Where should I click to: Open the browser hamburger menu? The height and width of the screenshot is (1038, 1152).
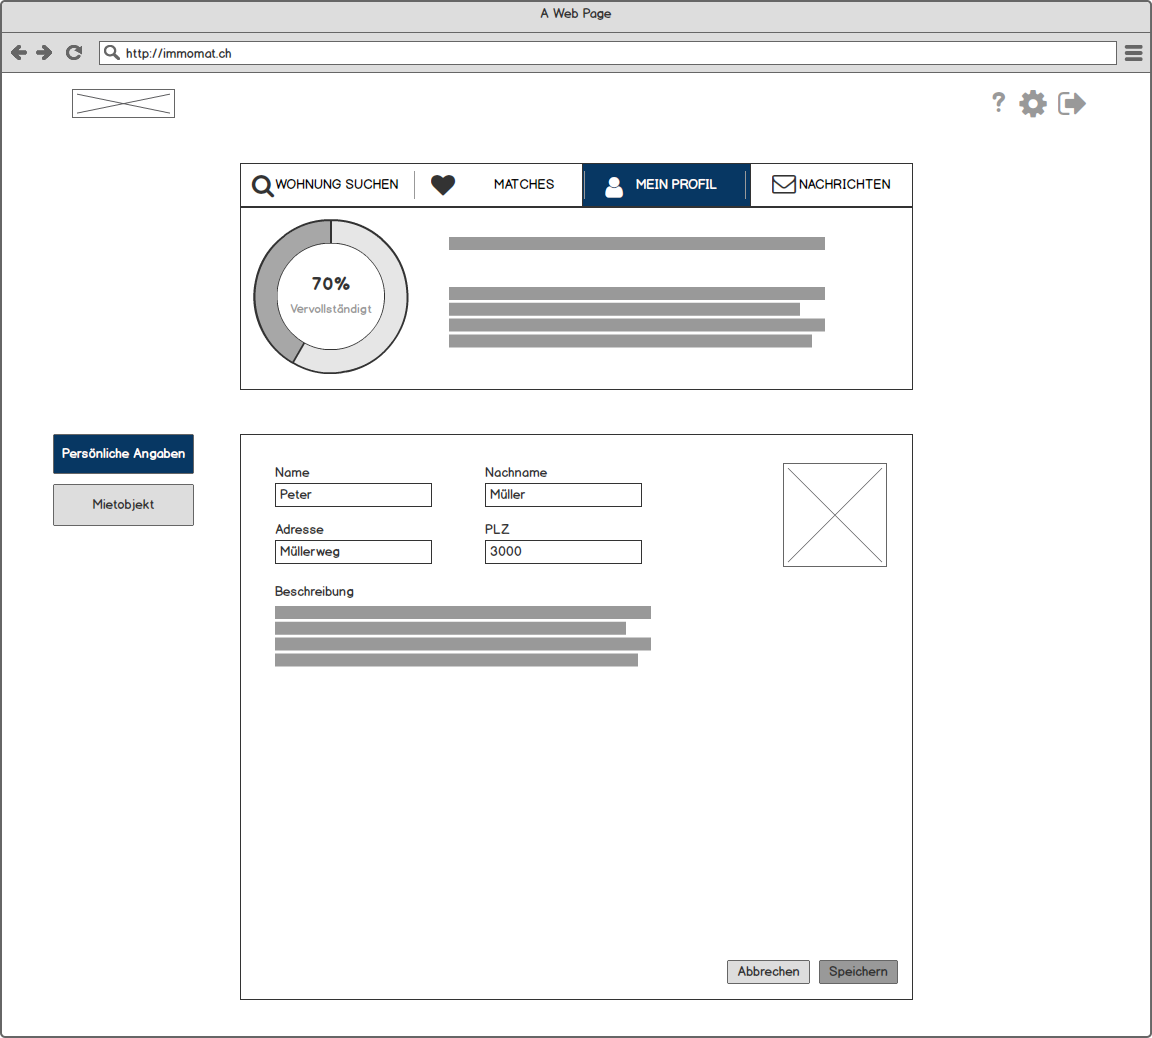(1133, 53)
